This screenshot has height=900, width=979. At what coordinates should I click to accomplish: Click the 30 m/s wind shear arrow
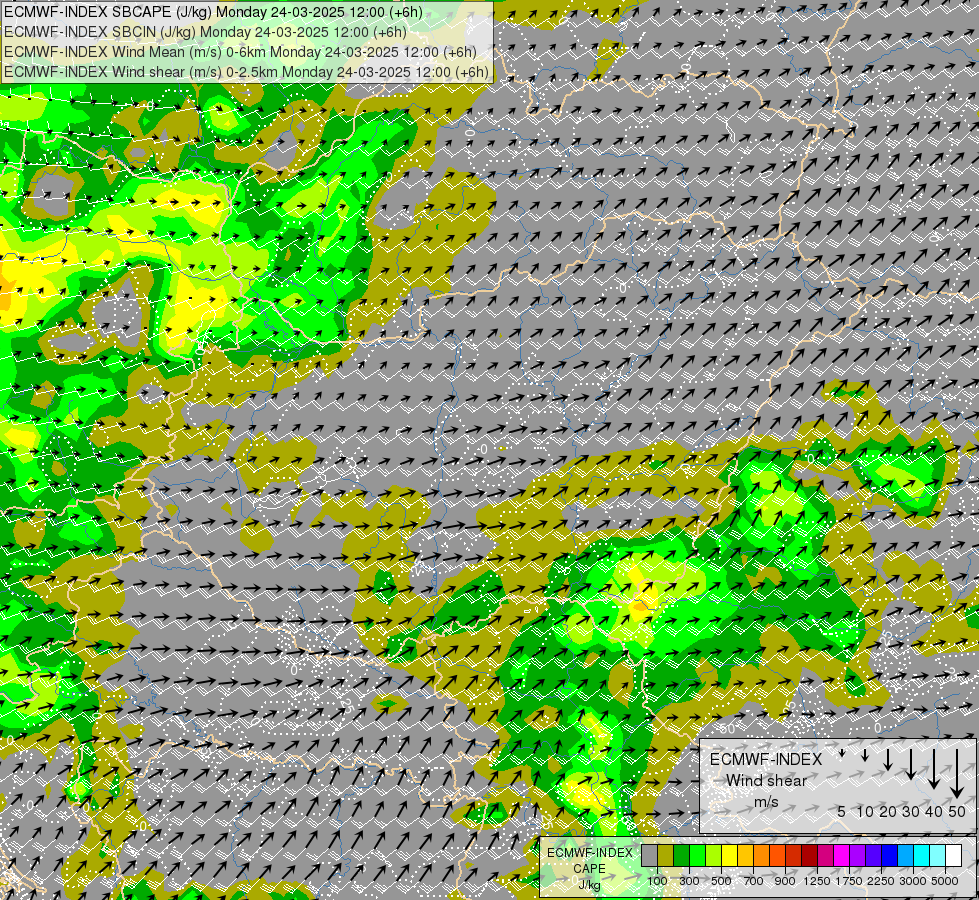tap(911, 764)
